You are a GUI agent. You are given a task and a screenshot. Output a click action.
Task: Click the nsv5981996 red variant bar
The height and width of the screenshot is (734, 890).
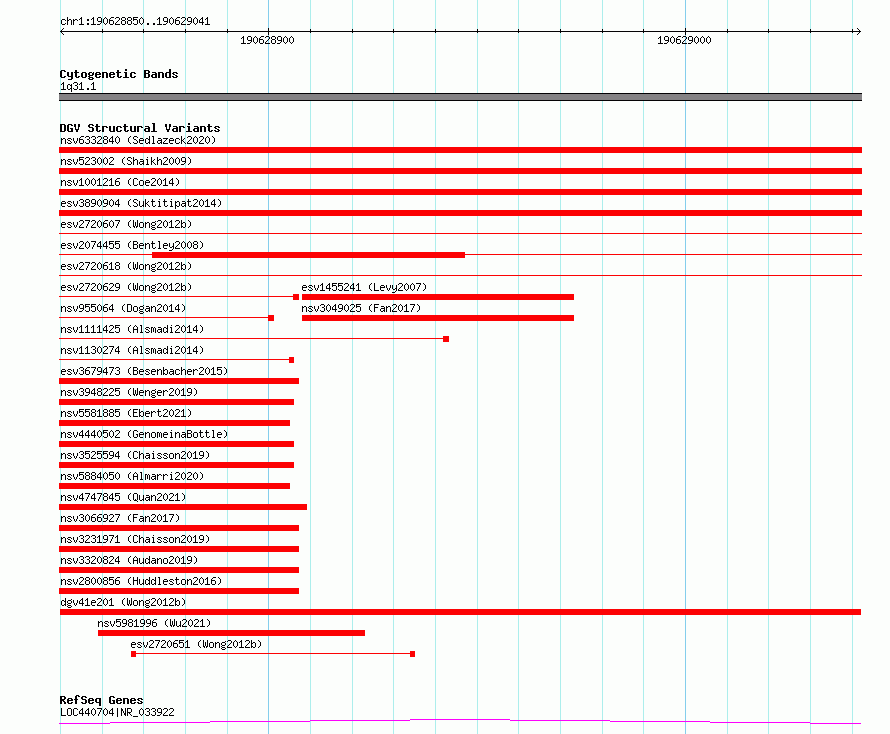[231, 633]
